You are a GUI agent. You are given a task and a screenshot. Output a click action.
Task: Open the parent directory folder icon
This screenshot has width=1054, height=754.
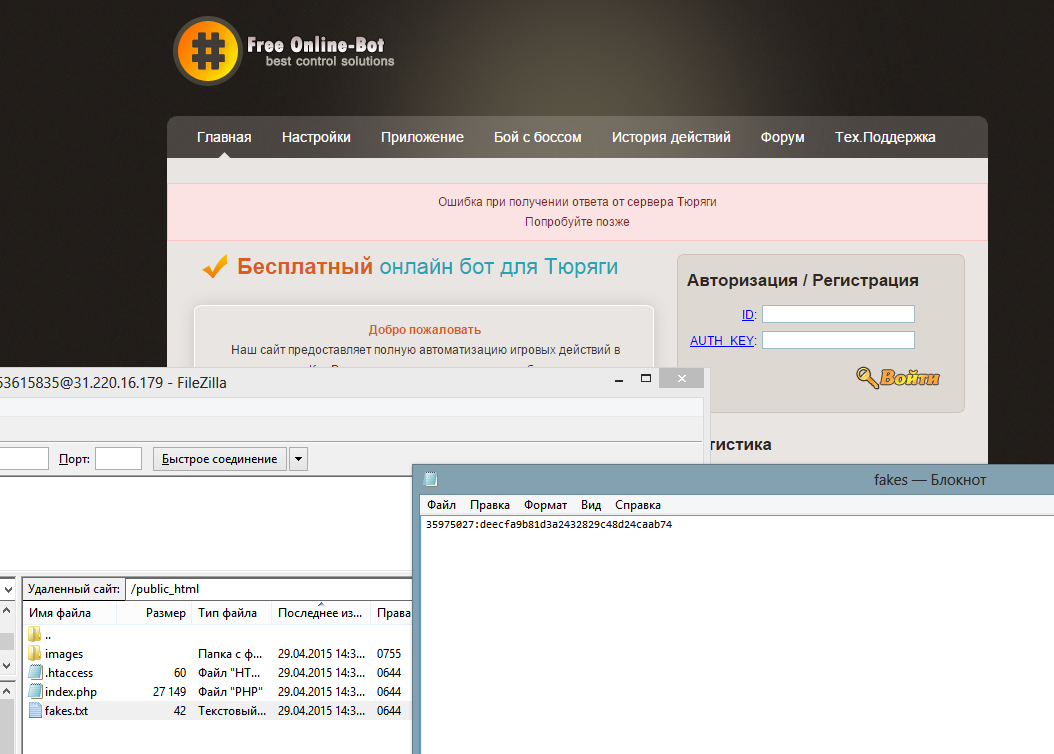pos(35,634)
